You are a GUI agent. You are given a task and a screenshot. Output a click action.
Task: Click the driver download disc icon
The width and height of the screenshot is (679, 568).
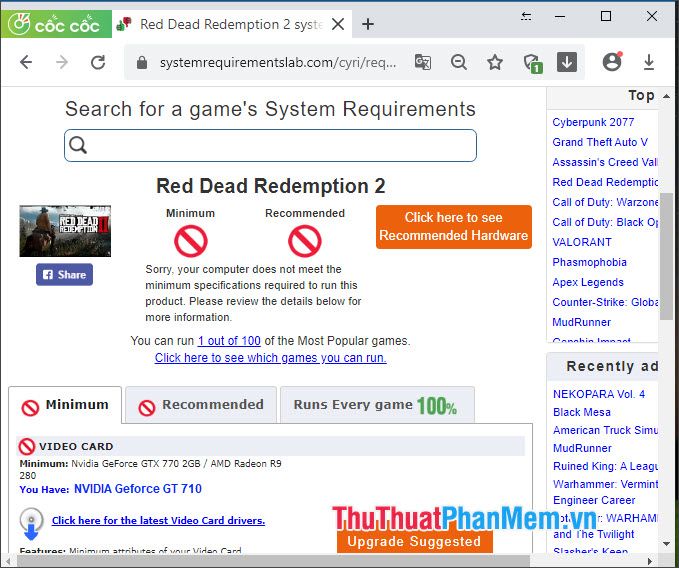coord(31,524)
